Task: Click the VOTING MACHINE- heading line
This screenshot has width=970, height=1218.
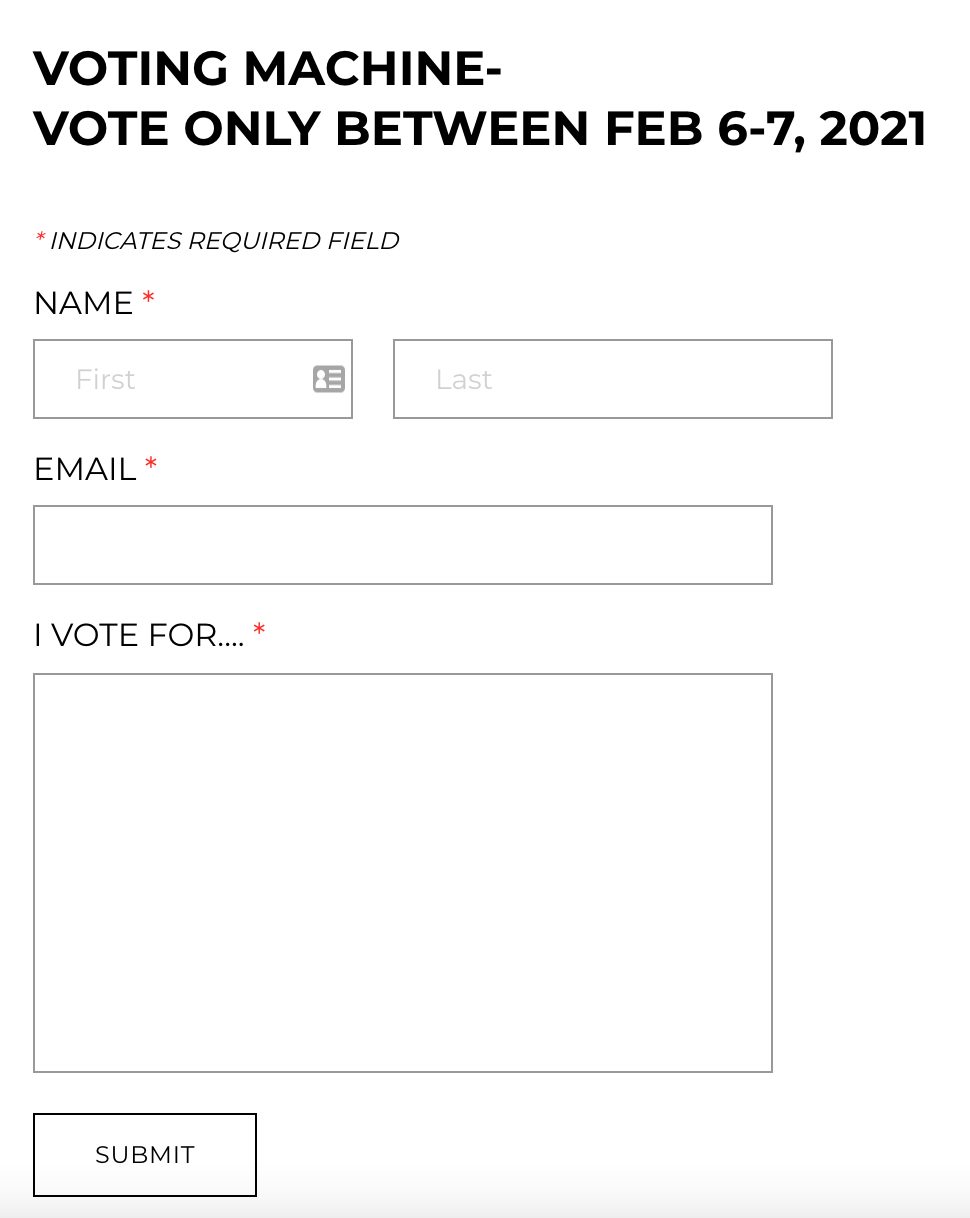Action: pyautogui.click(x=267, y=70)
